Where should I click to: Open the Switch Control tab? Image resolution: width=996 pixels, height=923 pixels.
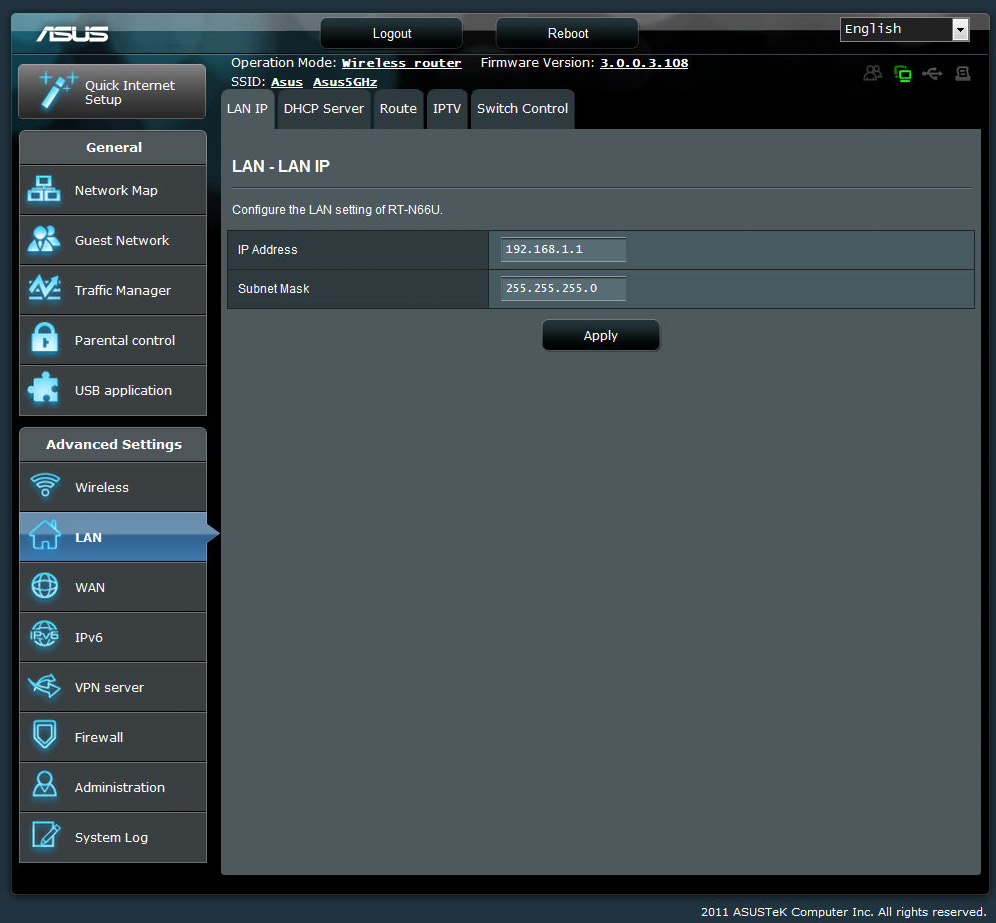[522, 109]
